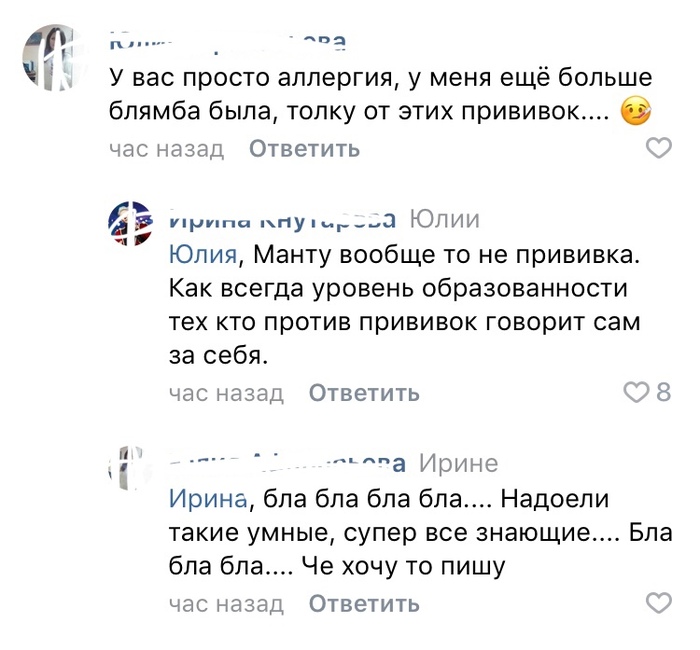This screenshot has height=650, width=700.
Task: Reply to the 'Че хочу то пишу' comment
Action: (364, 604)
